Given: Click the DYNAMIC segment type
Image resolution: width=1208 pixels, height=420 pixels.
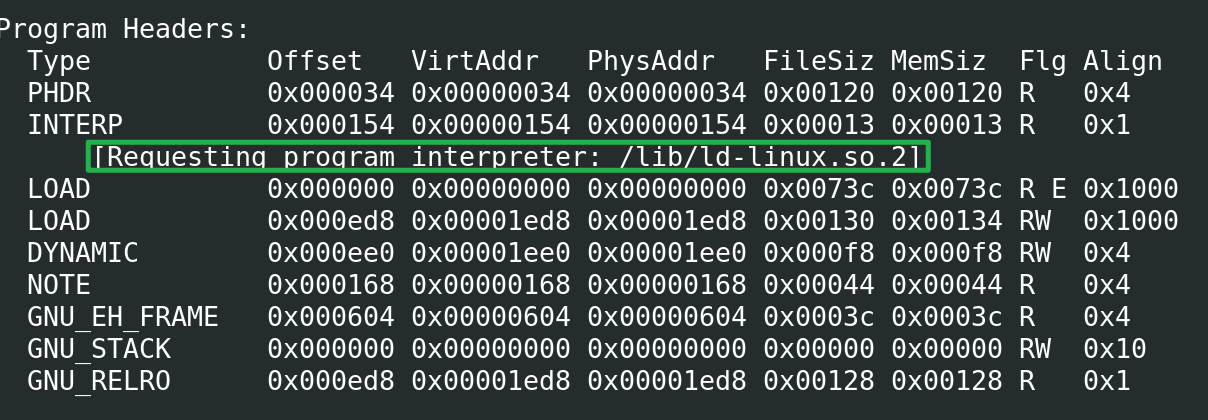Looking at the screenshot, I should (x=83, y=253).
